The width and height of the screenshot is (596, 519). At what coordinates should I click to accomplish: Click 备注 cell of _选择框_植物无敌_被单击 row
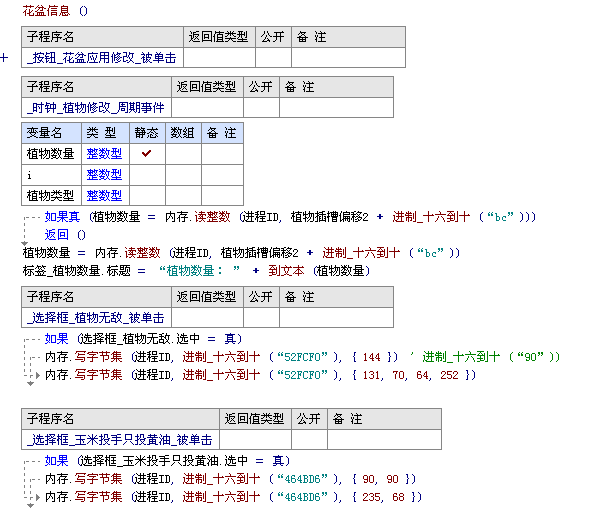point(336,317)
